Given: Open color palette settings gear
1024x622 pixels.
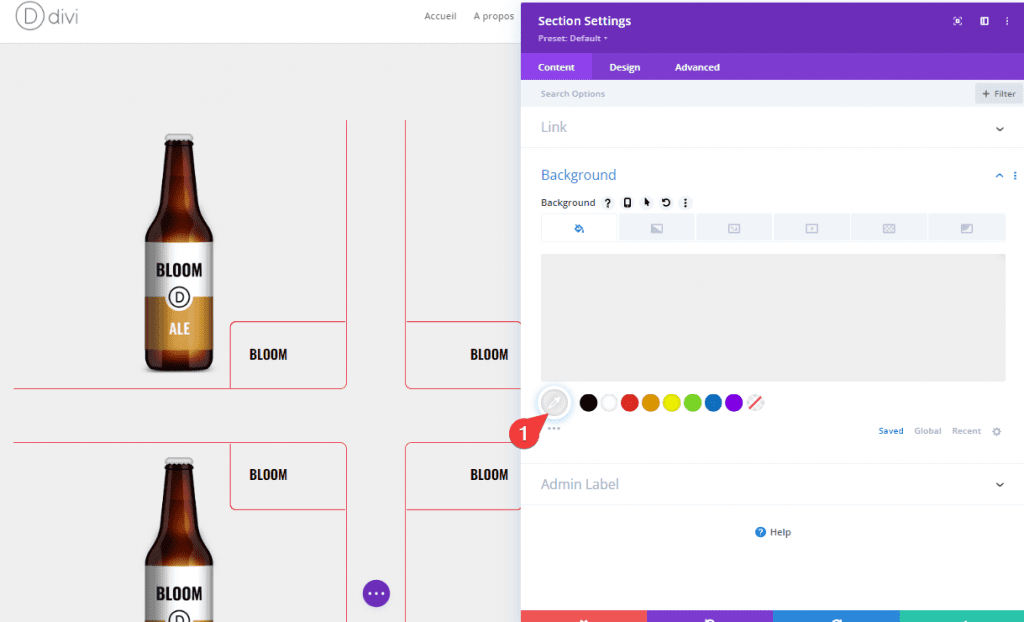Looking at the screenshot, I should click(997, 431).
